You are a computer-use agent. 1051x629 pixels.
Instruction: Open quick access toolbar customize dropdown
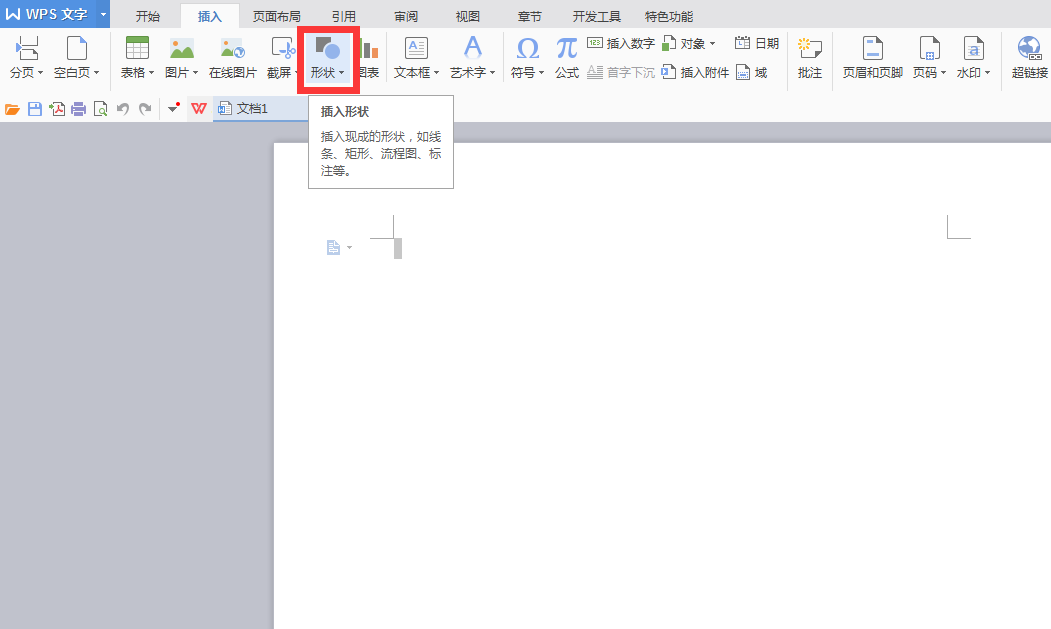click(x=174, y=108)
